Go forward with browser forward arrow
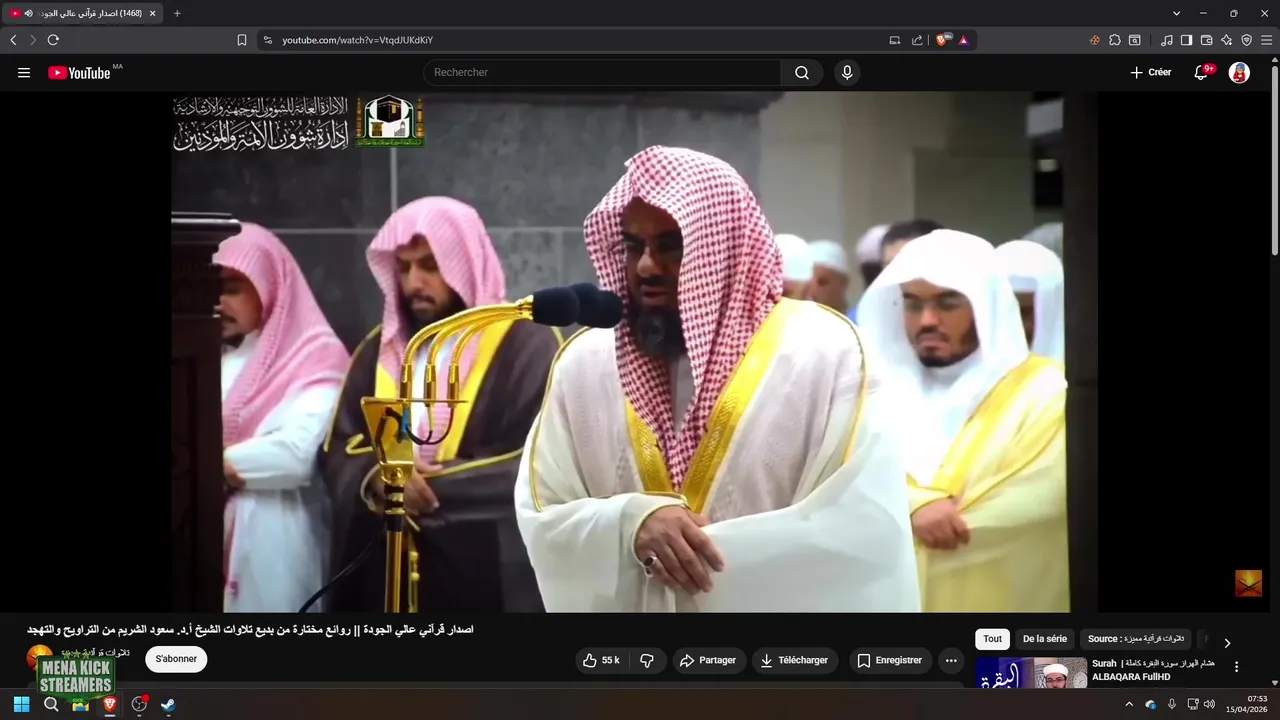This screenshot has width=1280, height=720. (x=33, y=40)
